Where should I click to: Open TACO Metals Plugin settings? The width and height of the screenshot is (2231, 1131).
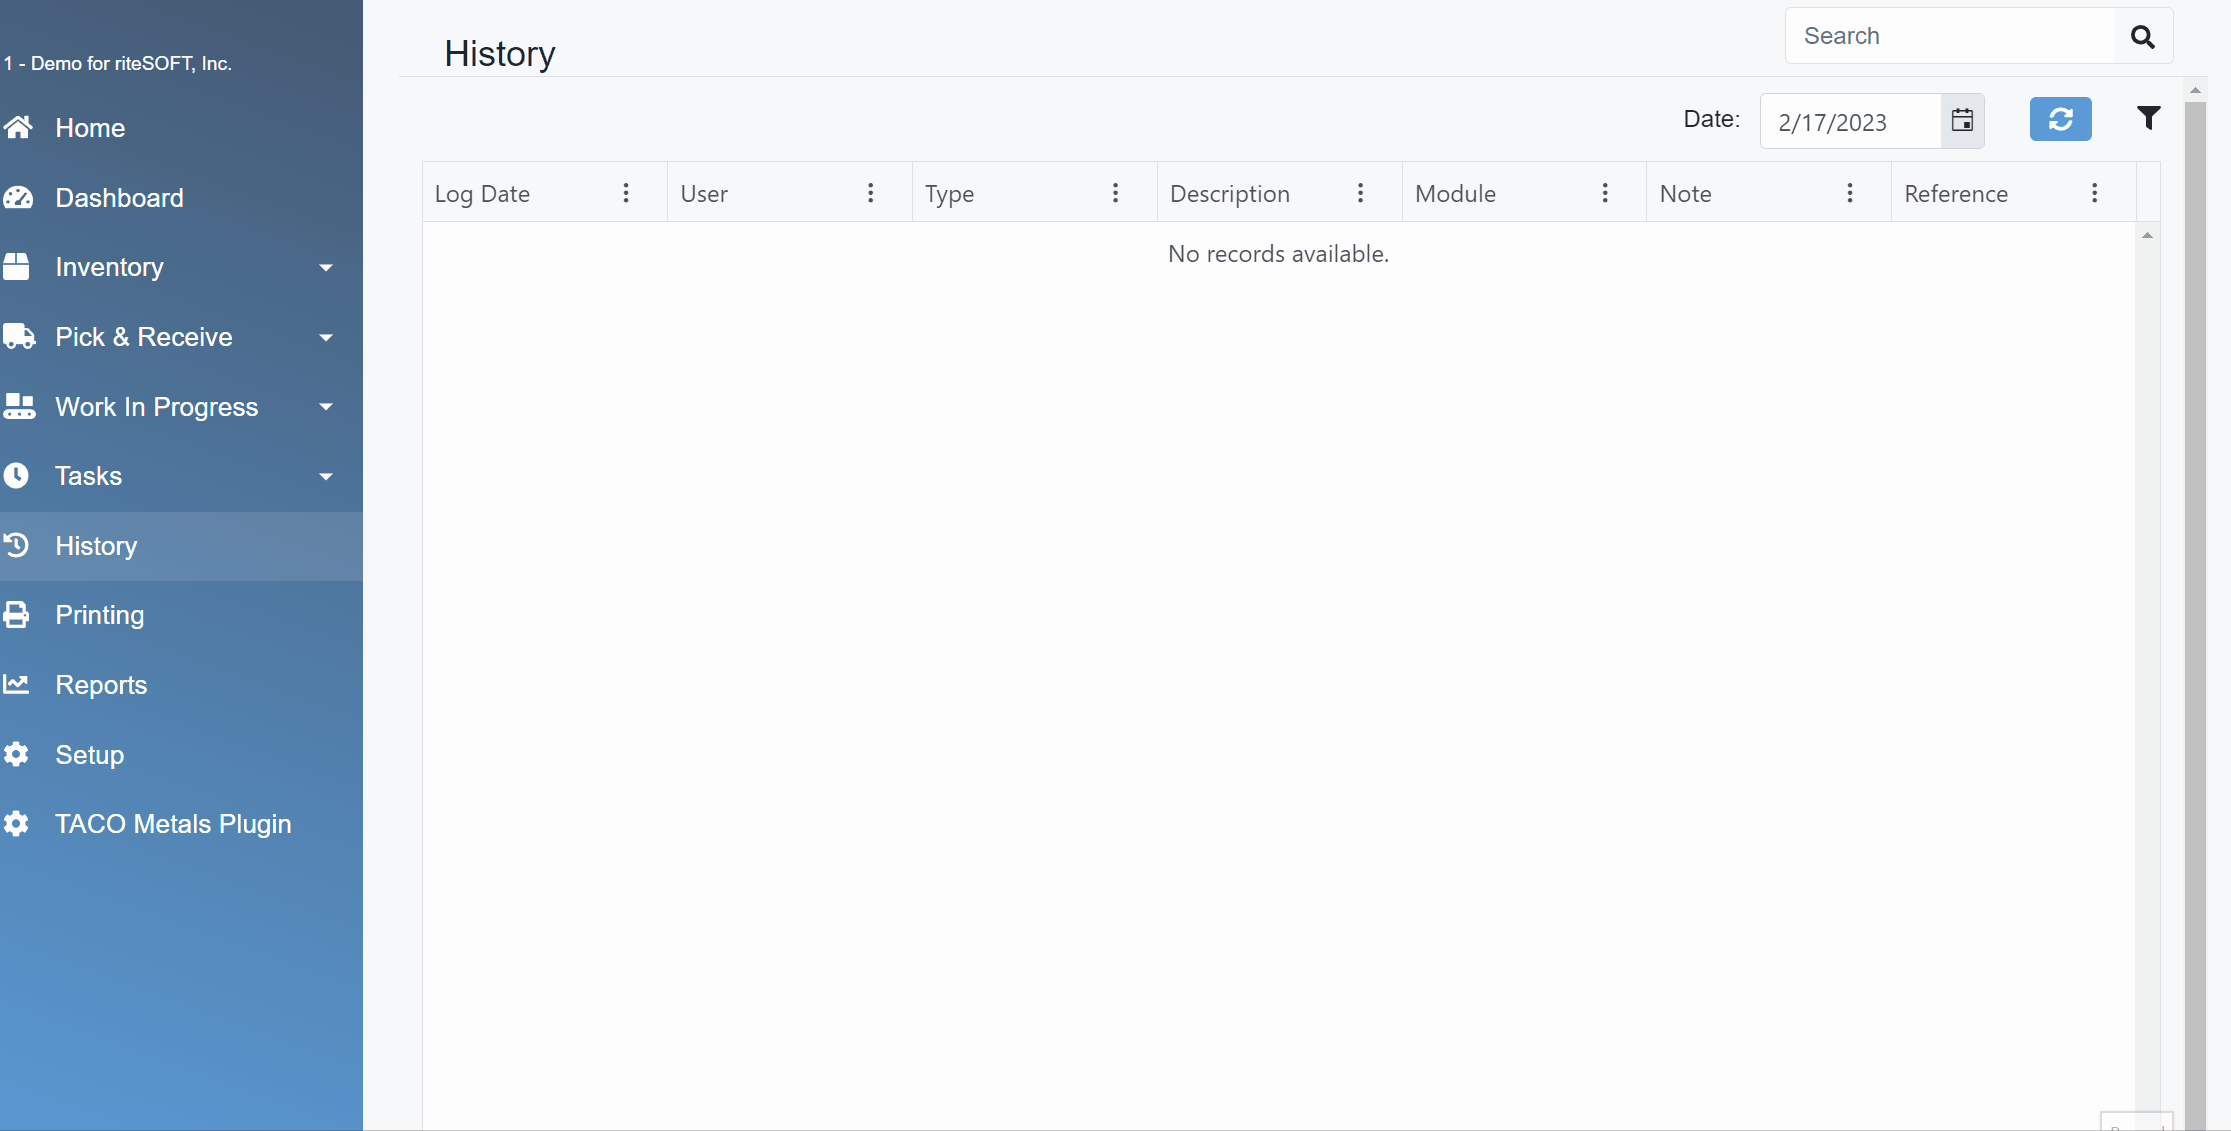tap(173, 824)
